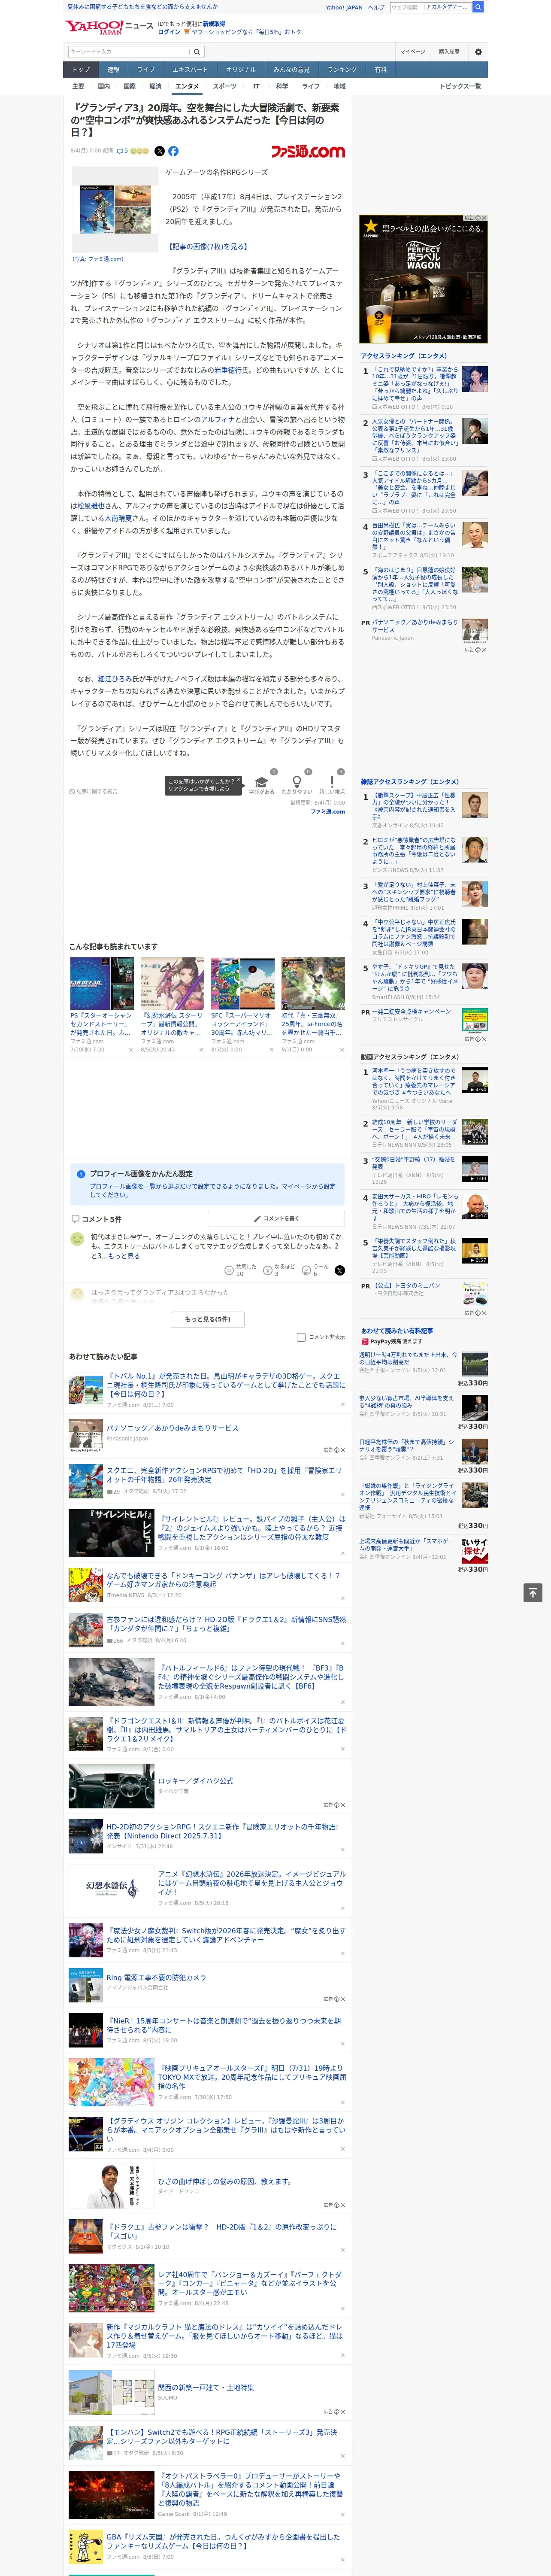The image size is (551, 2576).
Task: Click 黒ラベル WAGON advertisement banner
Action: point(424,279)
